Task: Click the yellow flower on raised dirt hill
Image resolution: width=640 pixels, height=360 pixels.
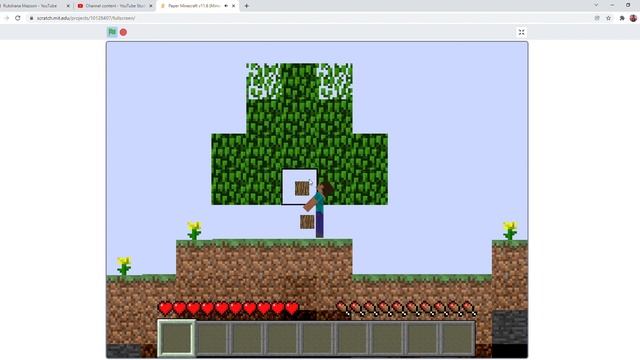Action: (x=194, y=231)
